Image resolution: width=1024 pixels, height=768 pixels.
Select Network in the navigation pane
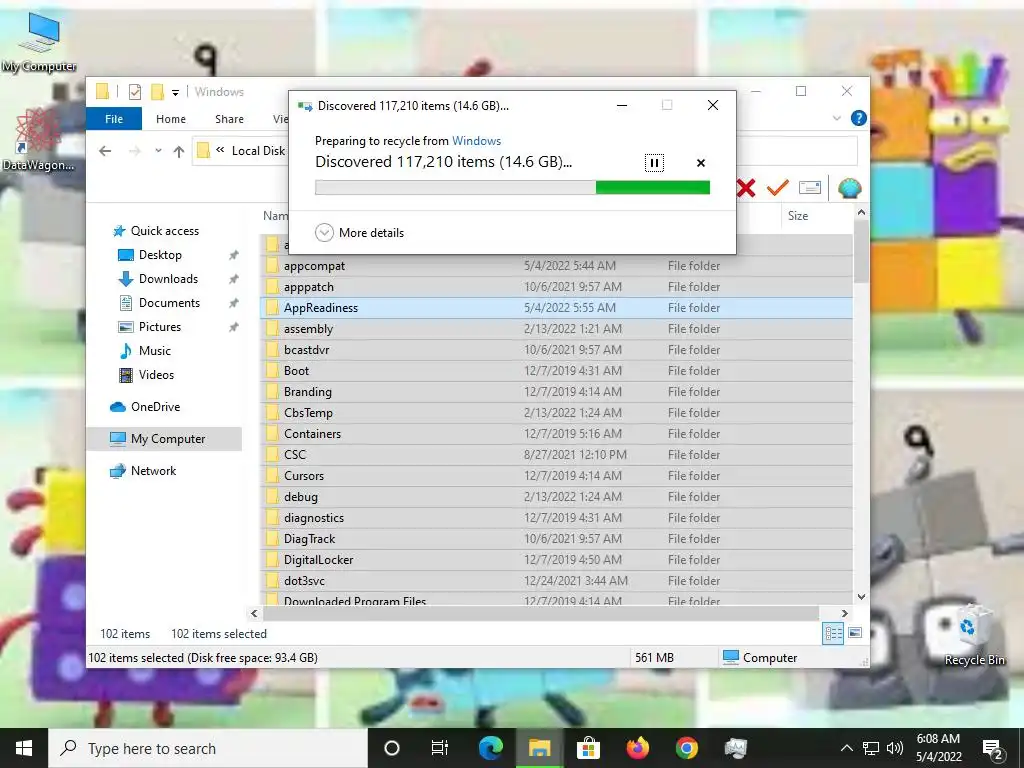153,471
